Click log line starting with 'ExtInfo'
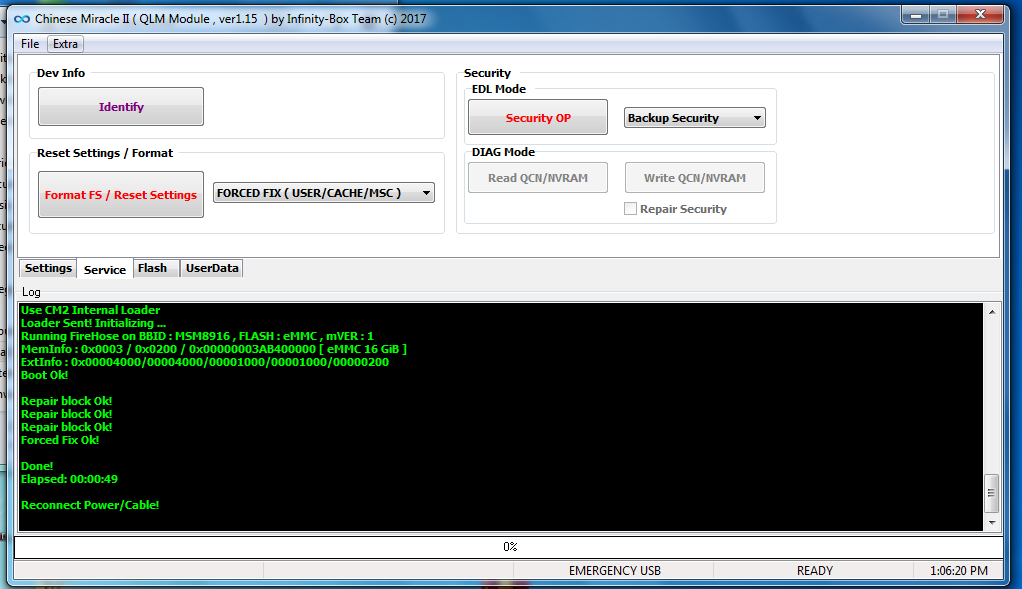Viewport: 1022px width, 589px height. click(205, 362)
